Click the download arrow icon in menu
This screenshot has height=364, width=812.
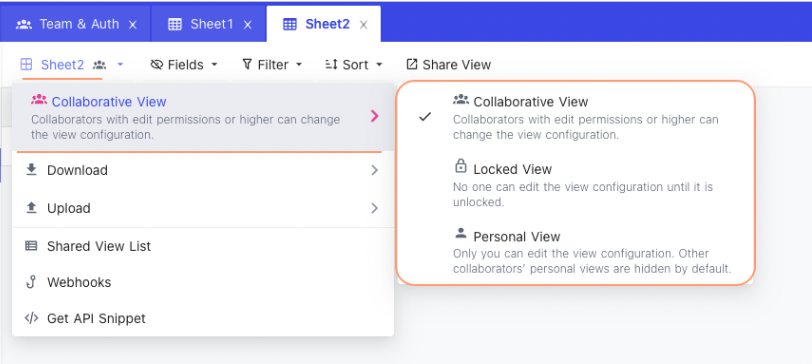tap(32, 170)
